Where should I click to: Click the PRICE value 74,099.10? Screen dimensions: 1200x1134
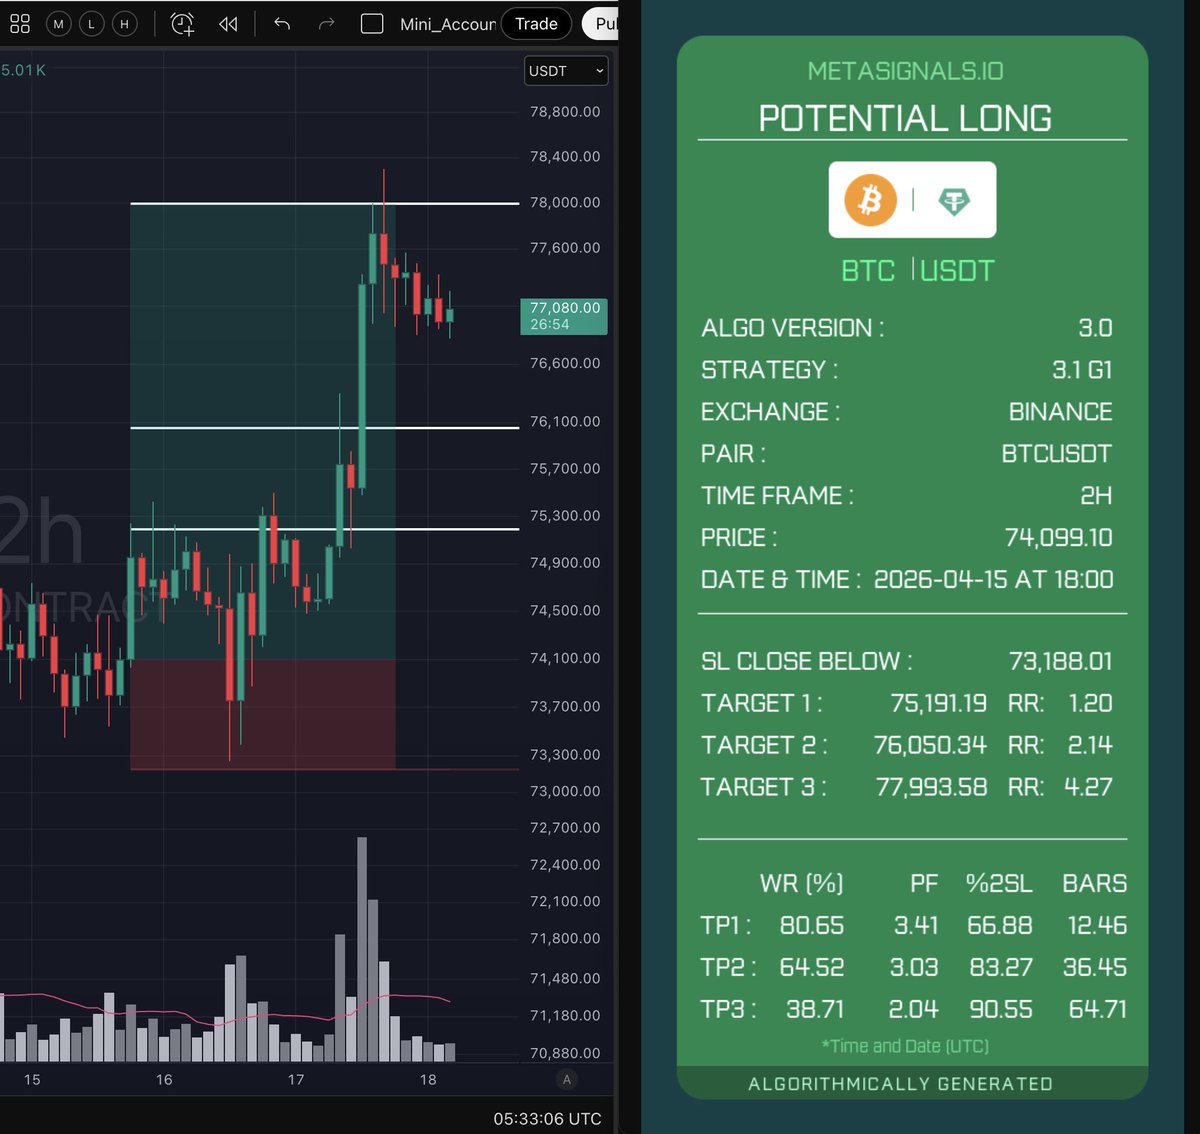1058,538
